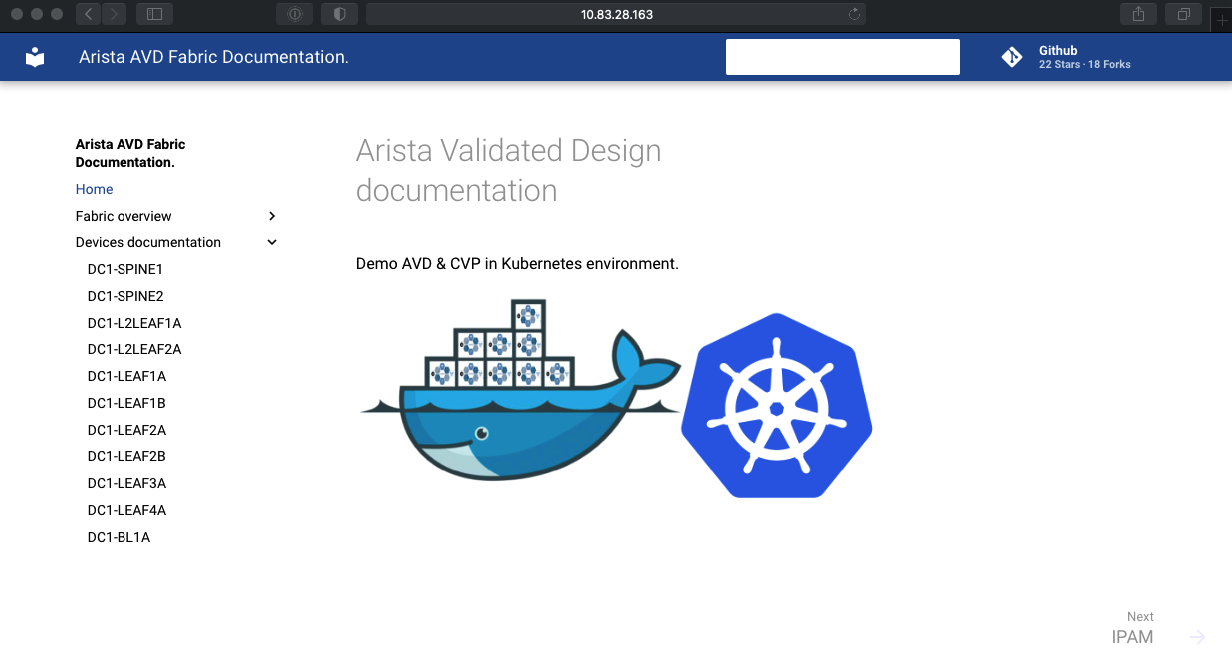
Task: Open DC1-LEAF3A device page
Action: (127, 483)
